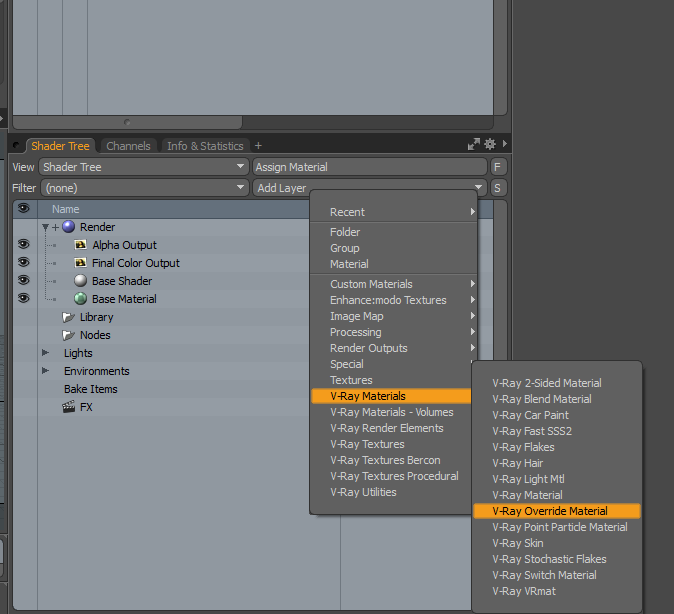Toggle visibility of Final Color Output
Viewport: 674px width, 614px height.
(x=24, y=262)
